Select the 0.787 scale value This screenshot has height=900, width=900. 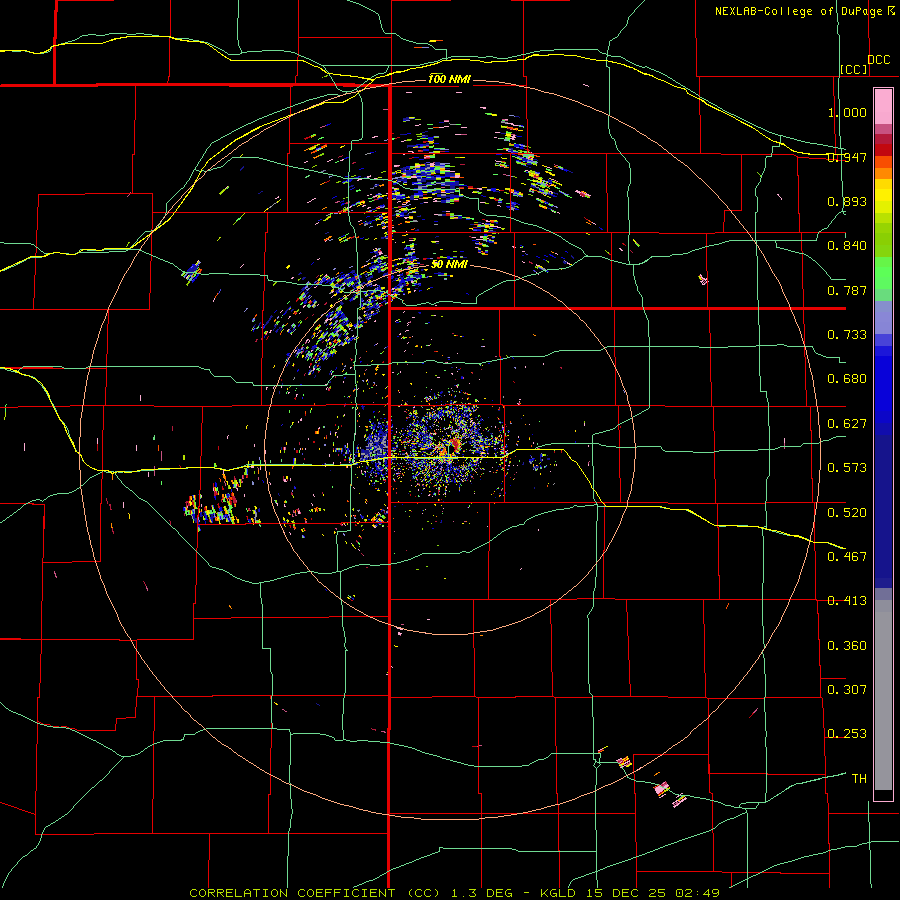[x=847, y=290]
